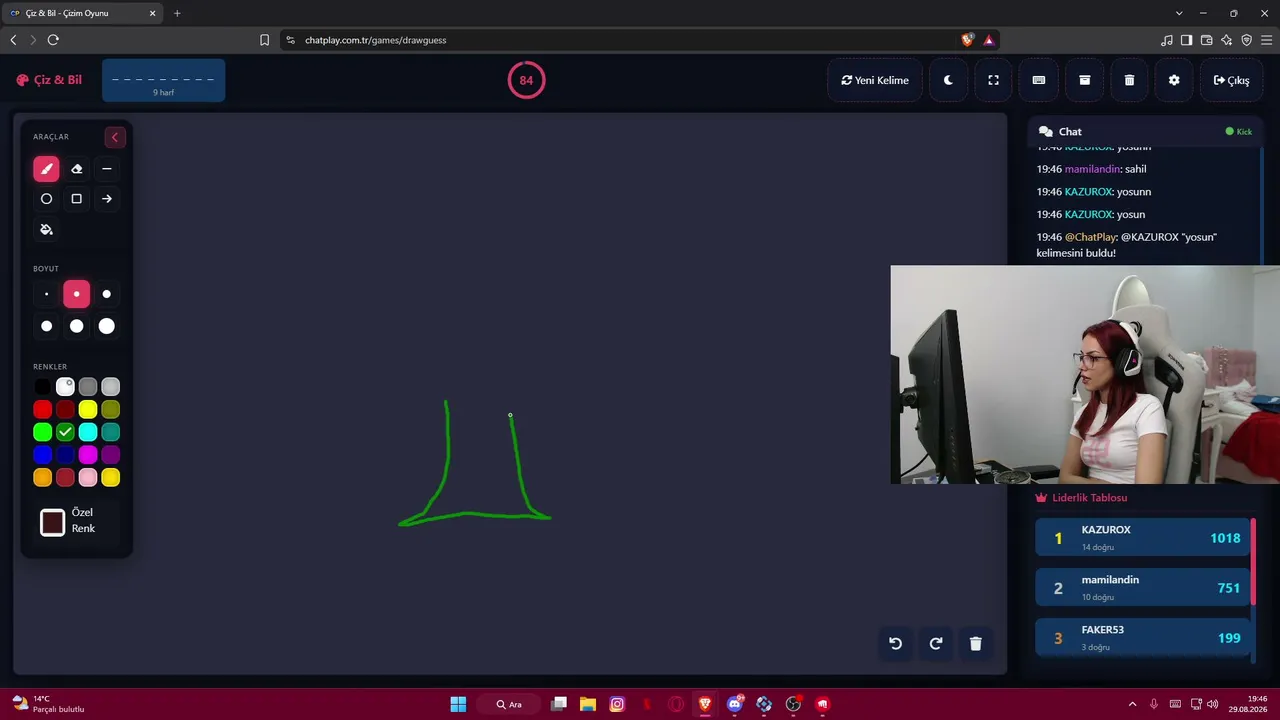Choose the fourth brush size
Viewport: 1280px width, 720px height.
46,326
